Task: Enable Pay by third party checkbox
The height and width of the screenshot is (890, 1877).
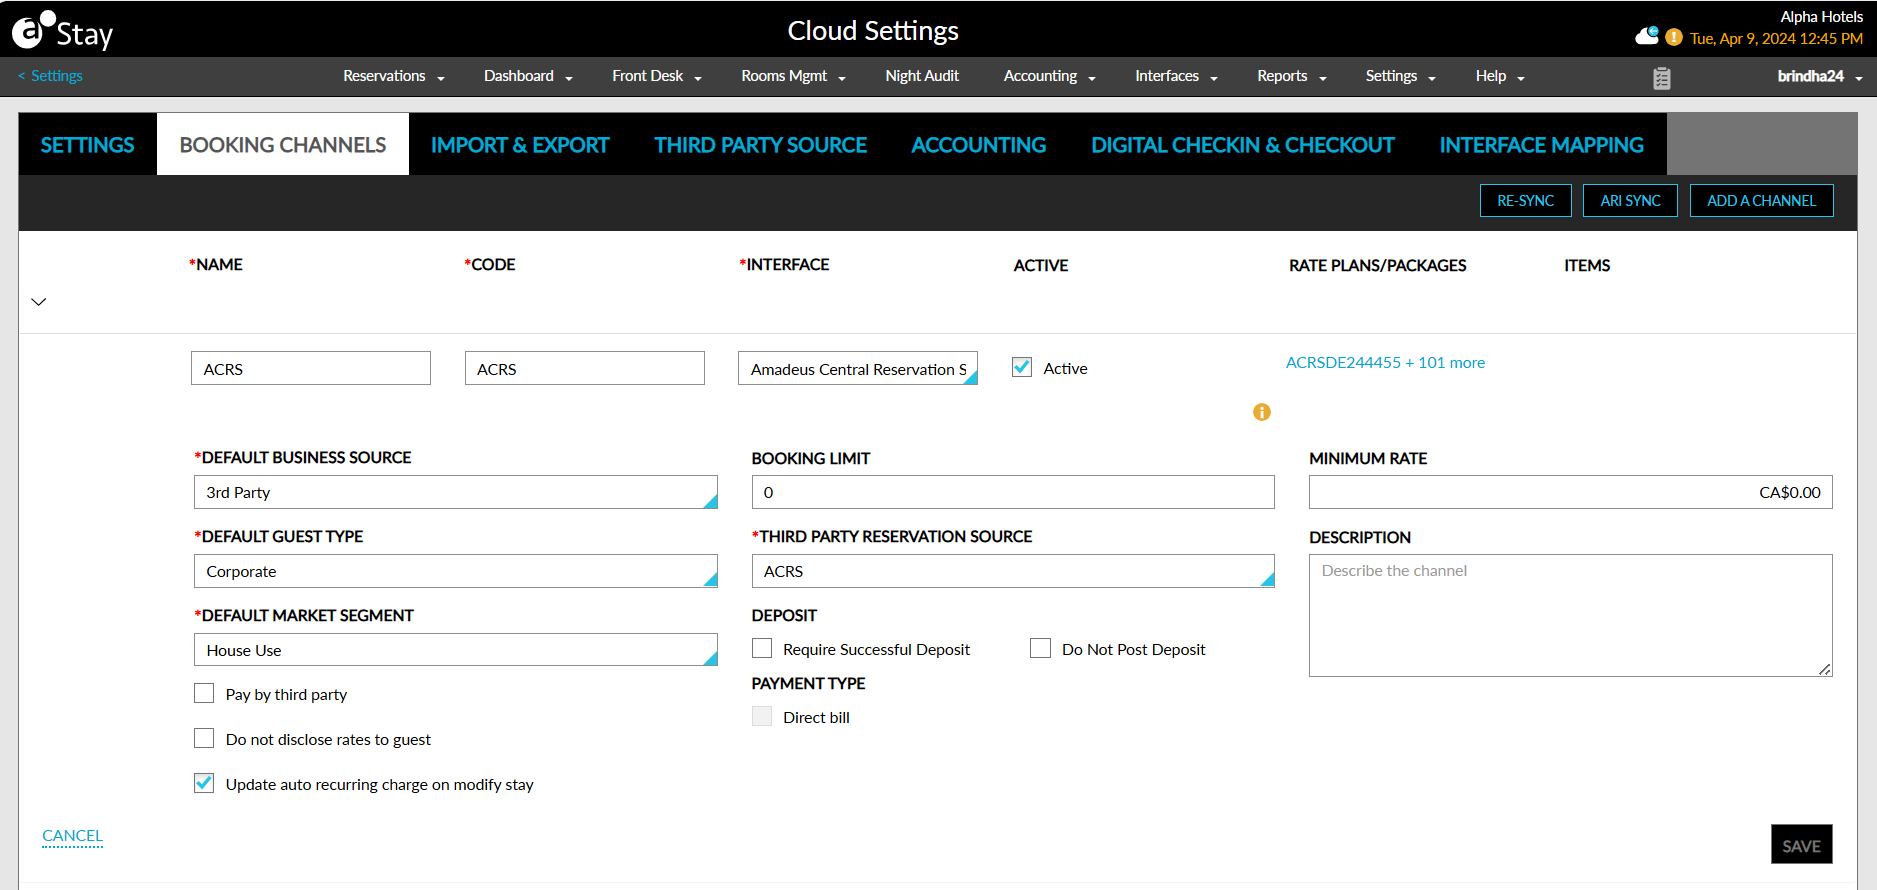Action: click(x=204, y=694)
